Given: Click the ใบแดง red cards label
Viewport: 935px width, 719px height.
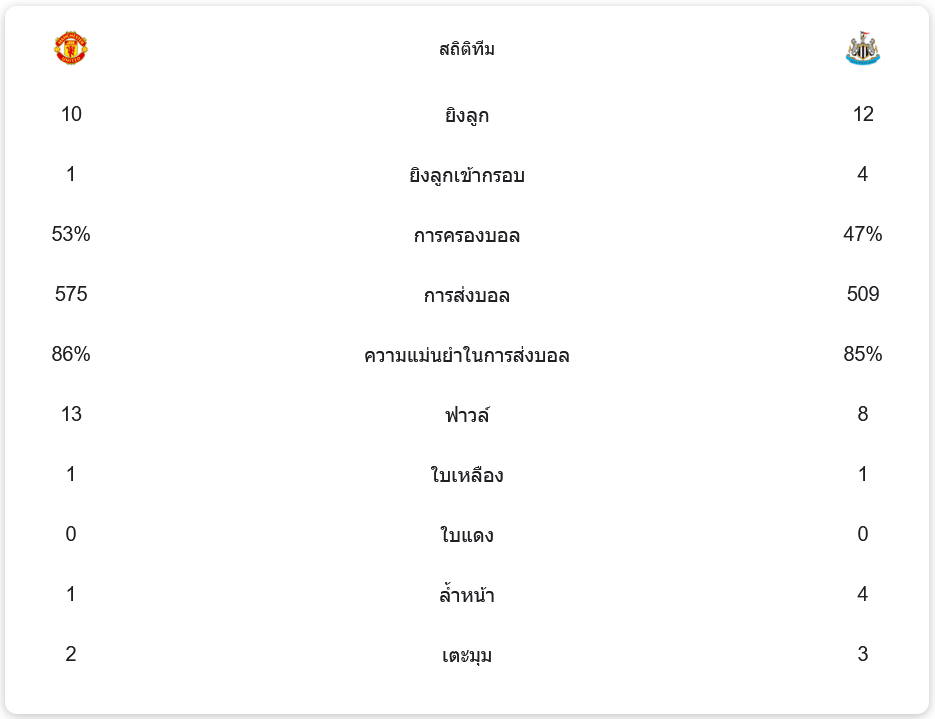Looking at the screenshot, I should (467, 535).
